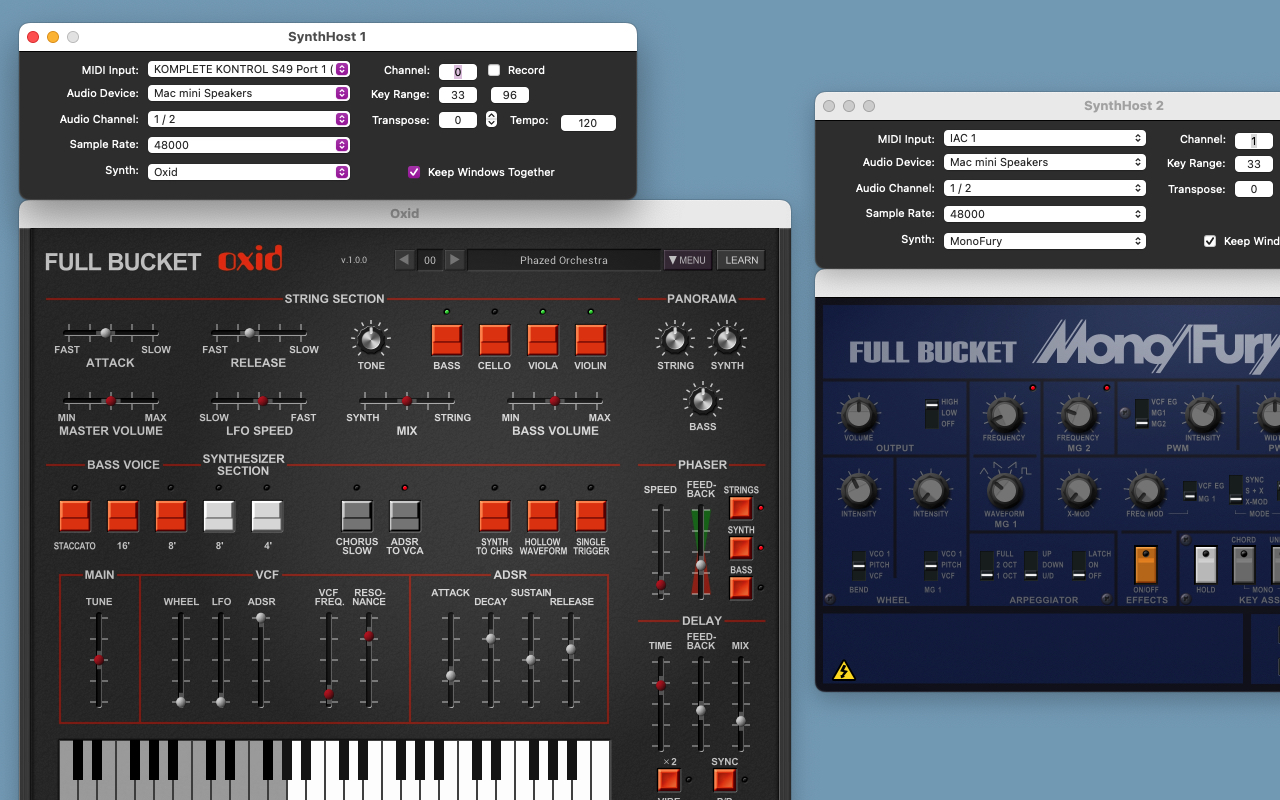Toggle the HOLLOW WAVEFORM button

pyautogui.click(x=543, y=516)
